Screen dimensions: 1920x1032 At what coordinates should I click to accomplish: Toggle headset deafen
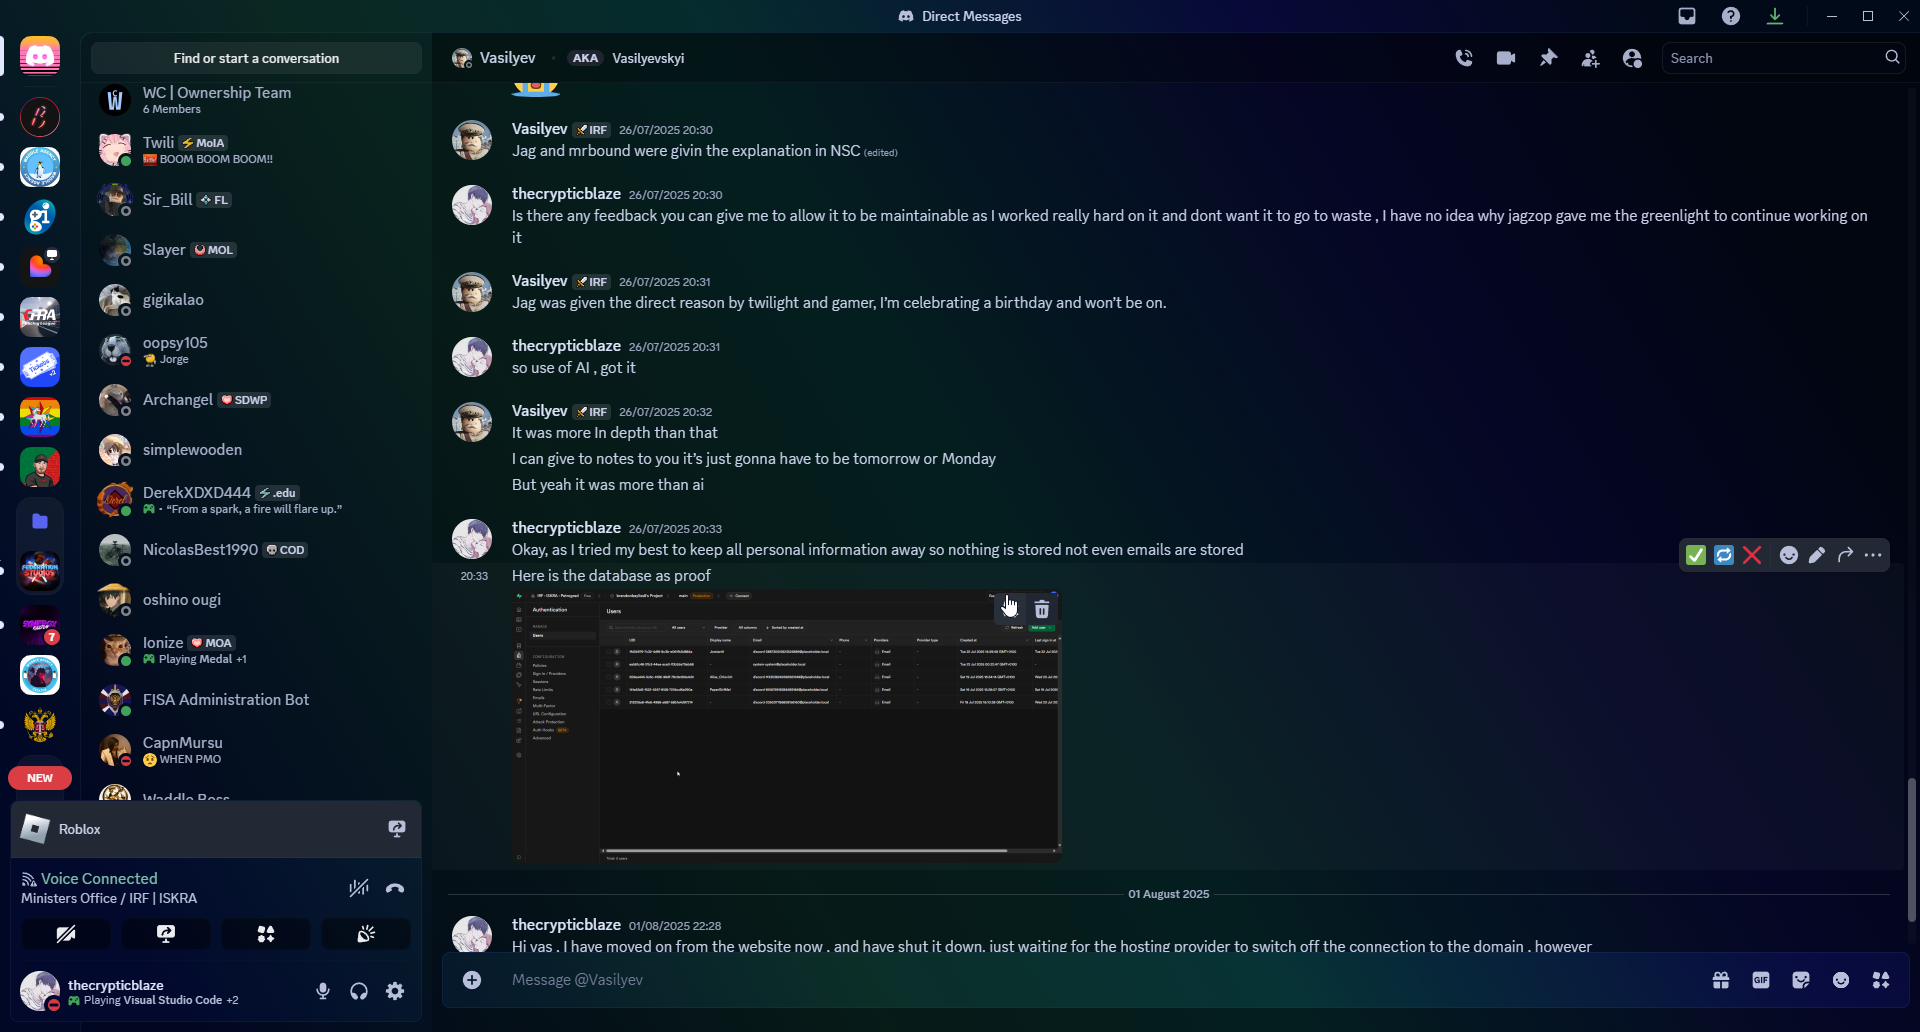coord(359,991)
